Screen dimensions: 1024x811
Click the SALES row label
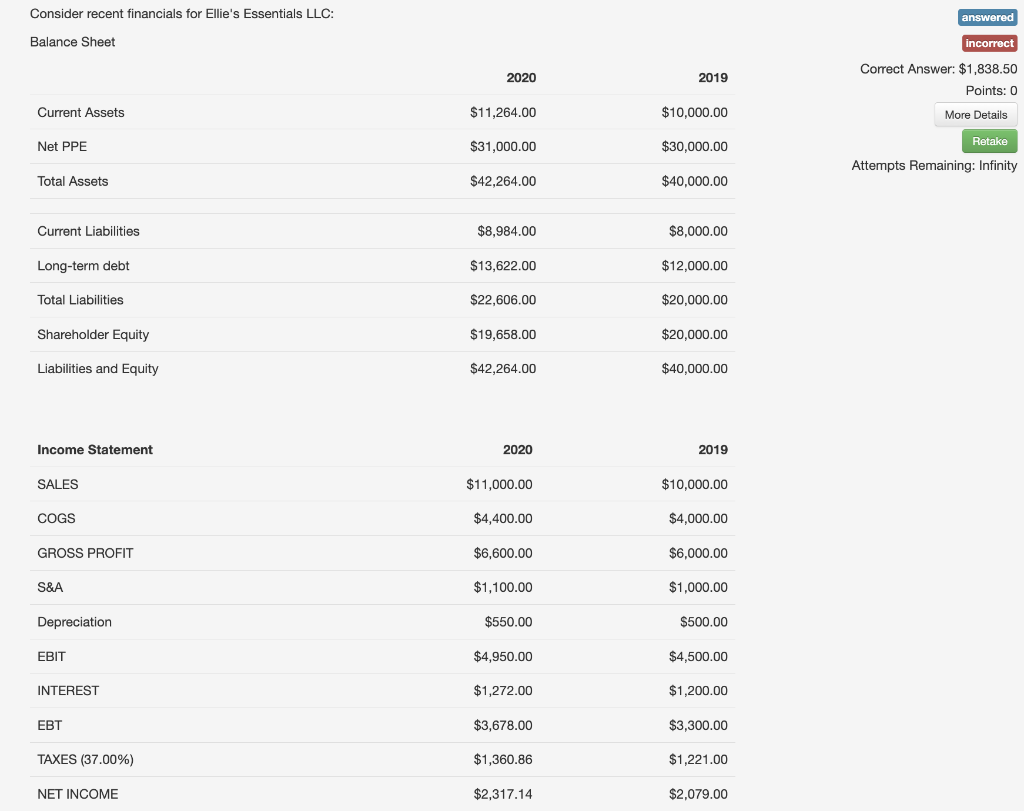(57, 484)
